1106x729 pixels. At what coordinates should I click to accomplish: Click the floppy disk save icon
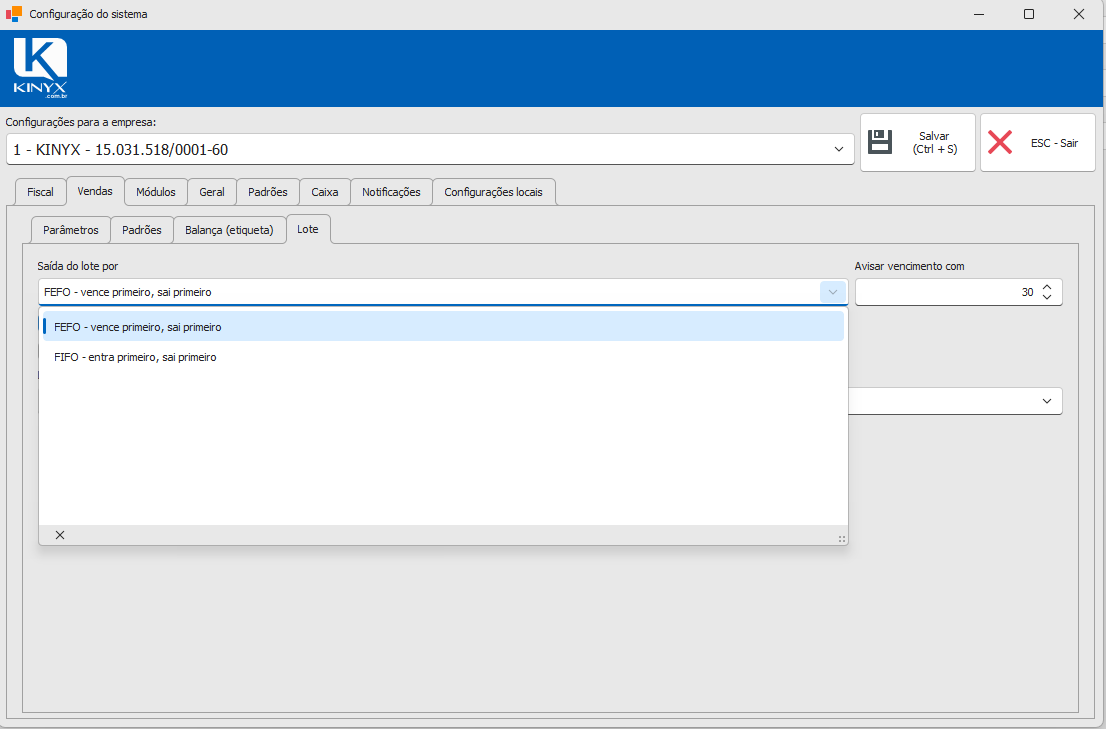(880, 142)
